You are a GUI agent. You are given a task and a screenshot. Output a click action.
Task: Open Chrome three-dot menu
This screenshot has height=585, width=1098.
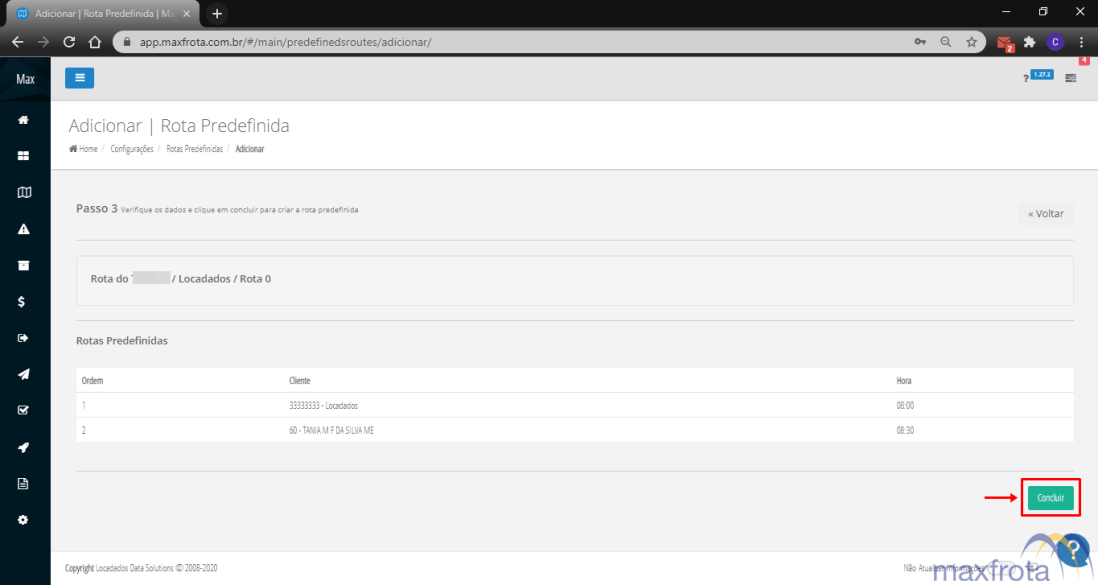1081,42
